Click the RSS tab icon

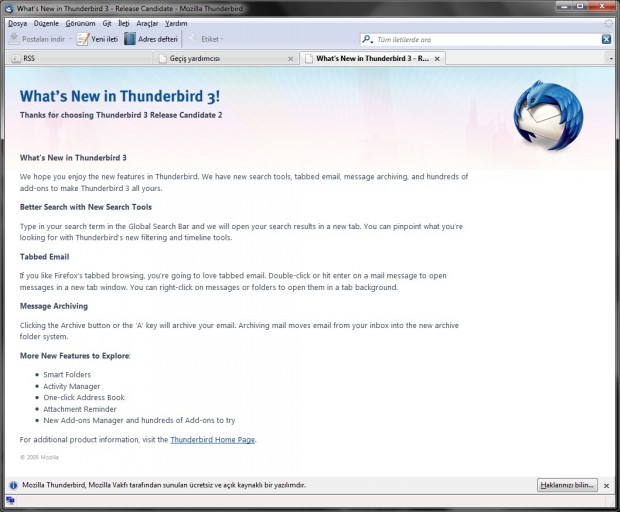pyautogui.click(x=16, y=59)
